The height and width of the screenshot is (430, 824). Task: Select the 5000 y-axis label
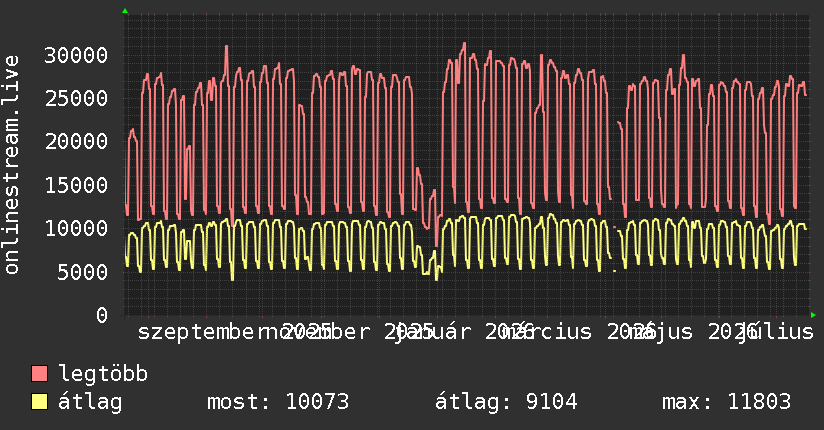coord(83,272)
